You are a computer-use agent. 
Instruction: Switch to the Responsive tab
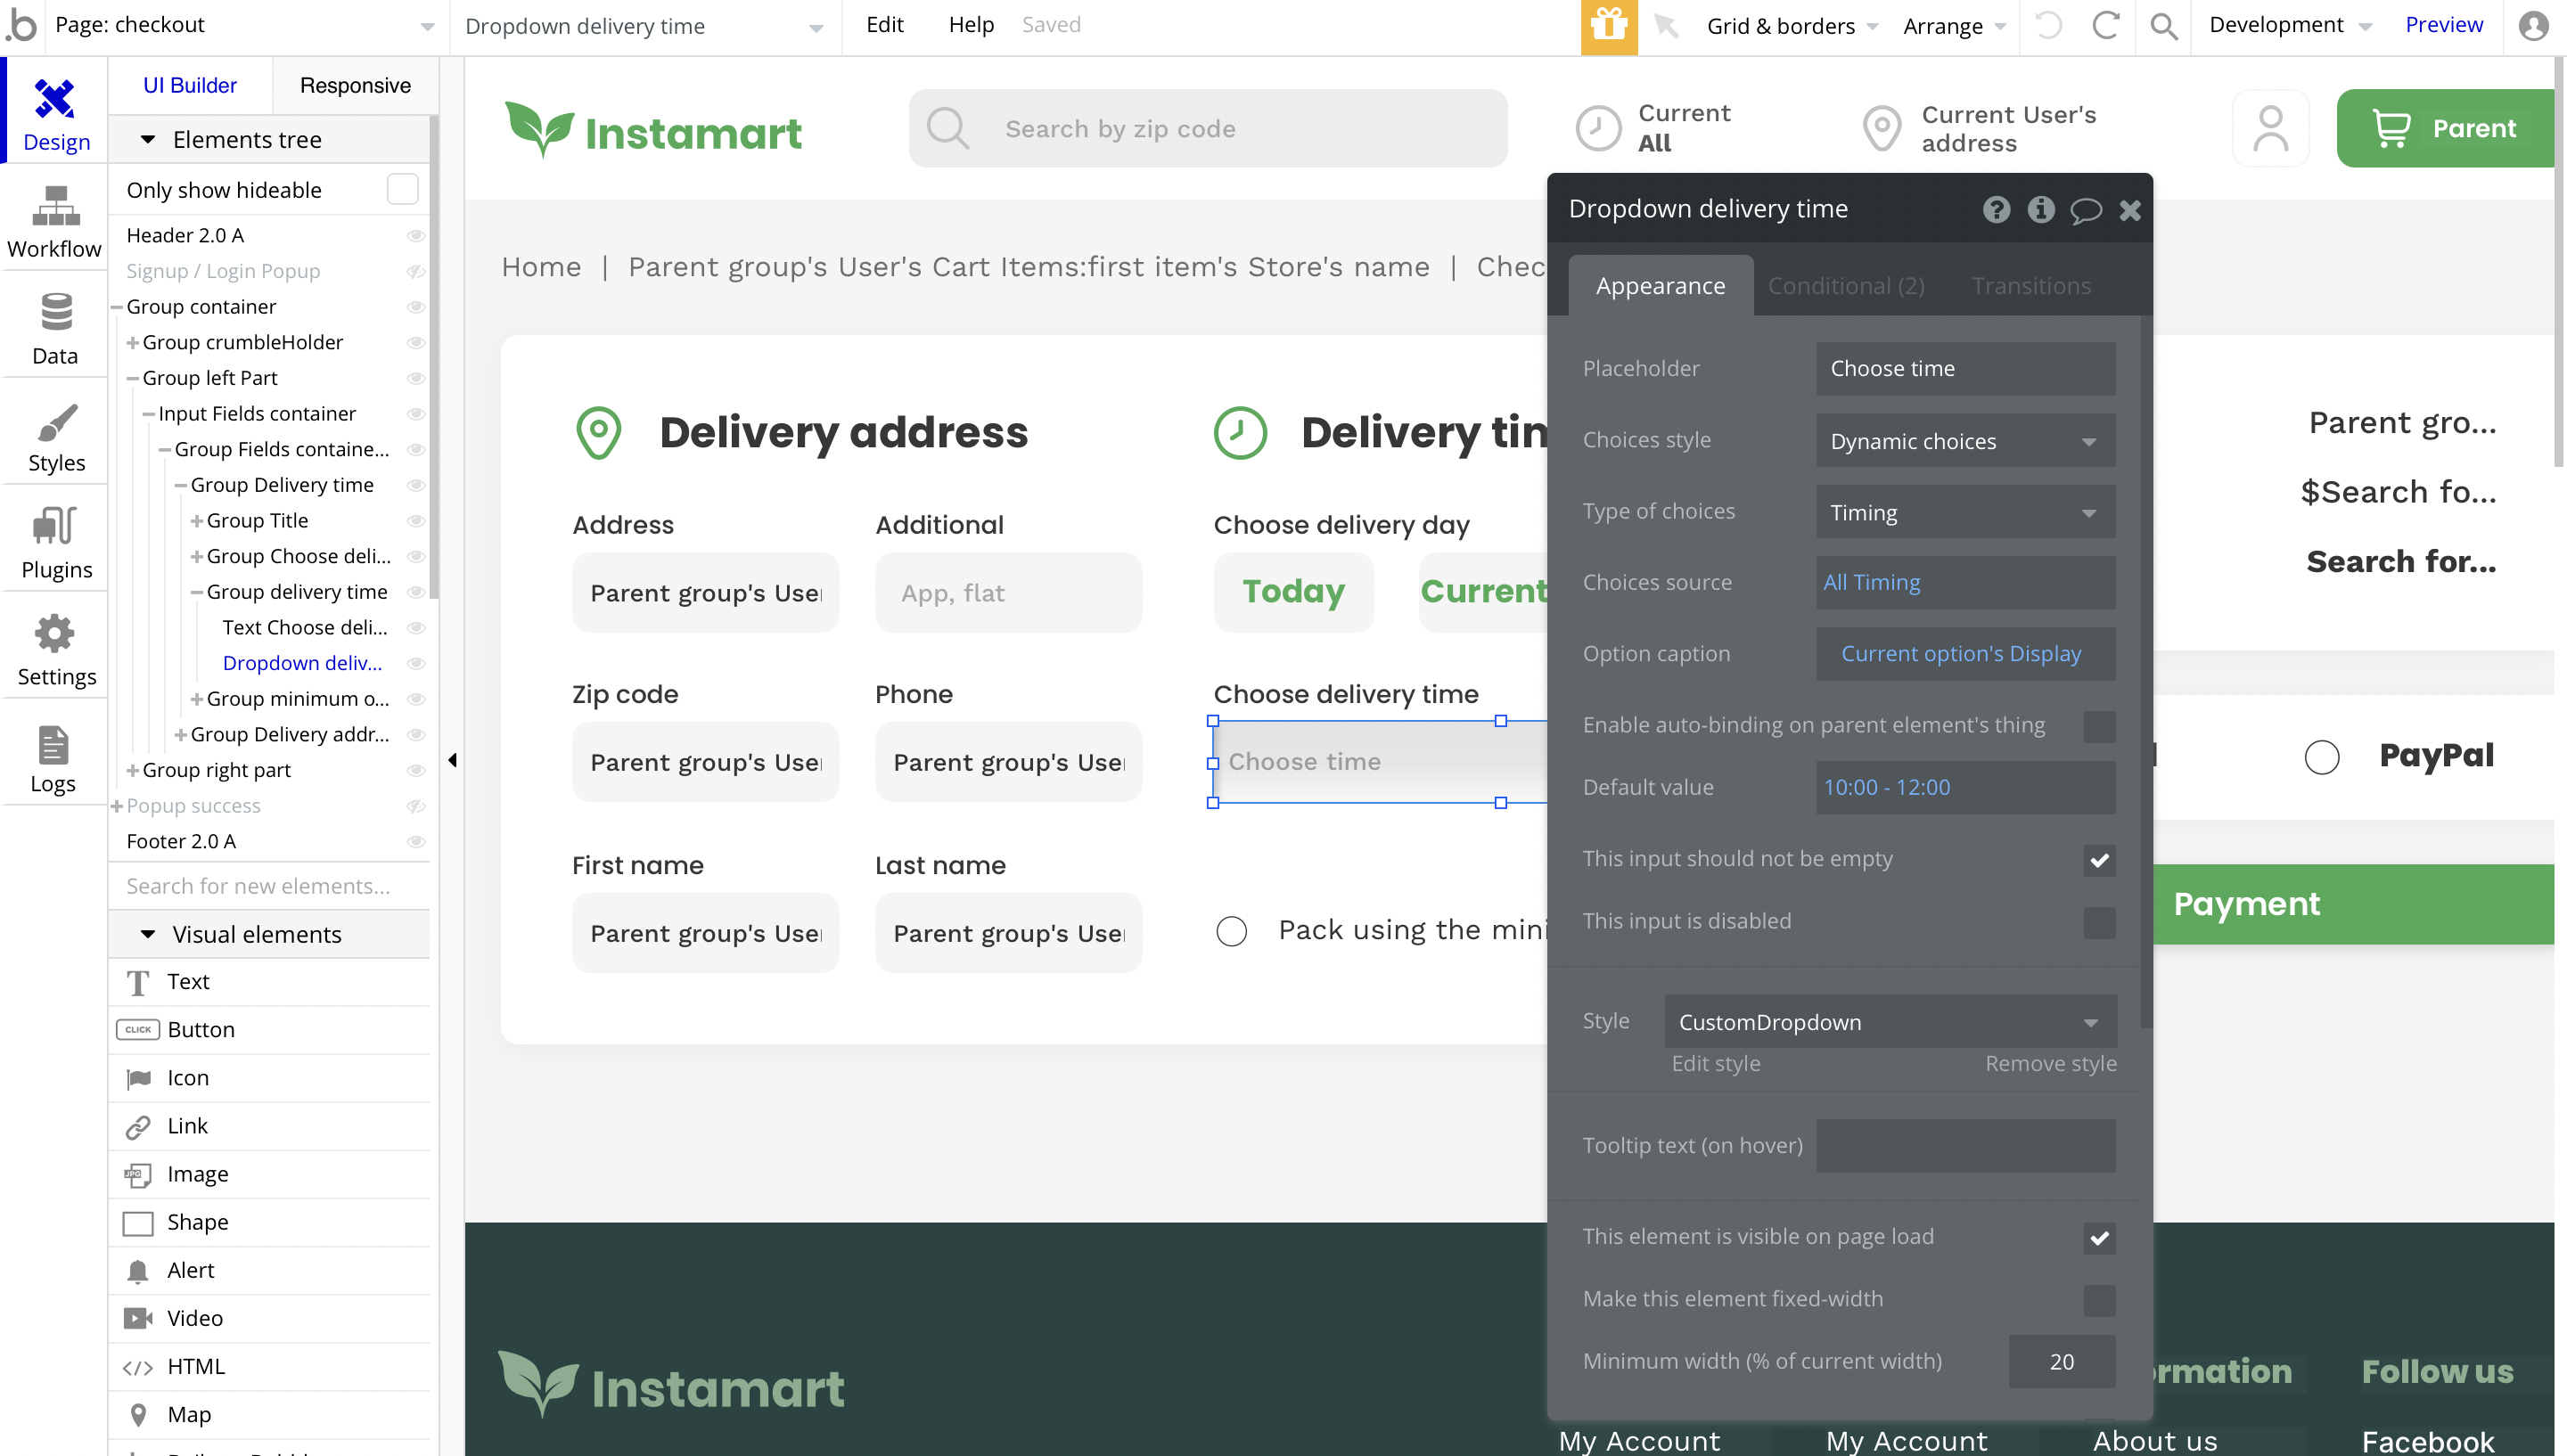click(355, 86)
